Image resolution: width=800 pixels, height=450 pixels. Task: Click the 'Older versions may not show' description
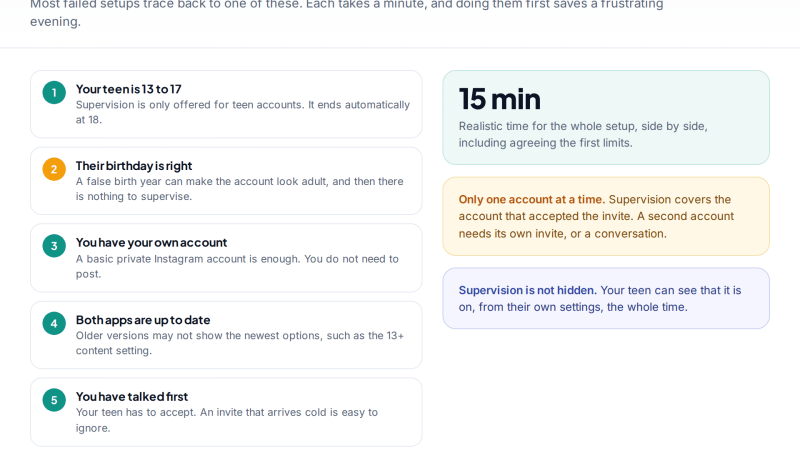click(240, 343)
